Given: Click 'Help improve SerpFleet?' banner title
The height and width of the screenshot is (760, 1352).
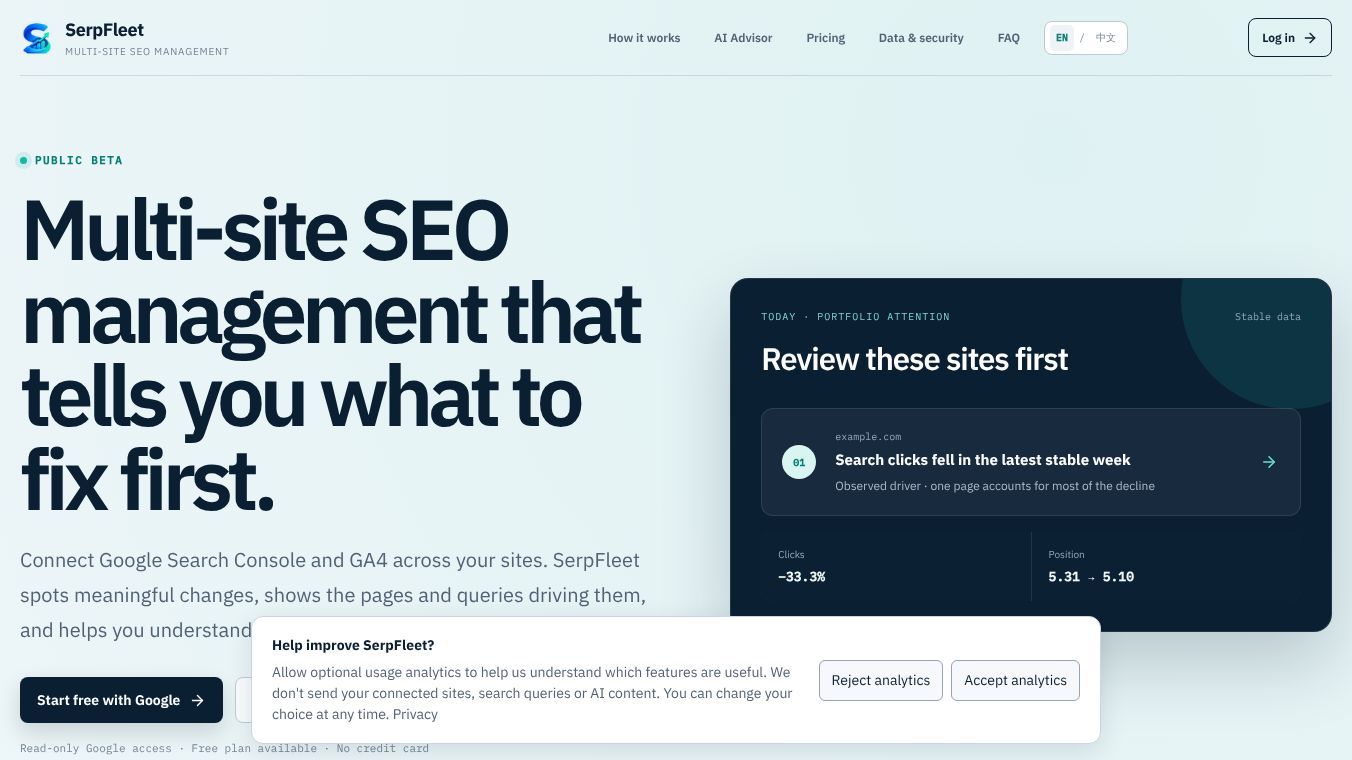Looking at the screenshot, I should 353,645.
